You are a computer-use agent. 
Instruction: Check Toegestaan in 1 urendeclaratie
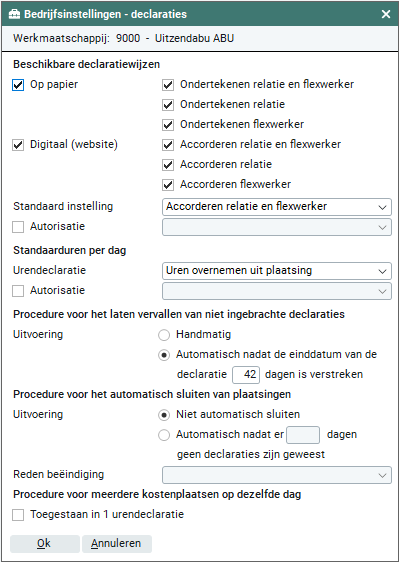coord(18,515)
